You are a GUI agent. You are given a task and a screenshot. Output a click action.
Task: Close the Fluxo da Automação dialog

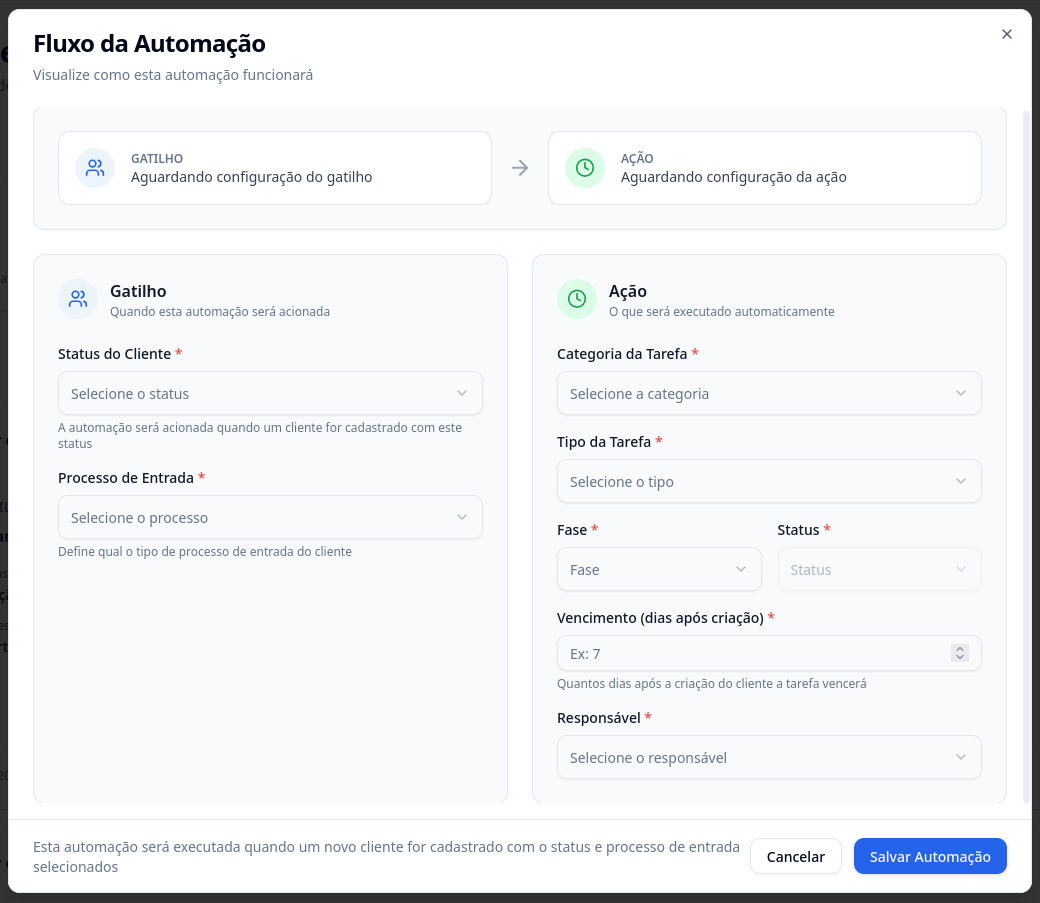point(1007,34)
